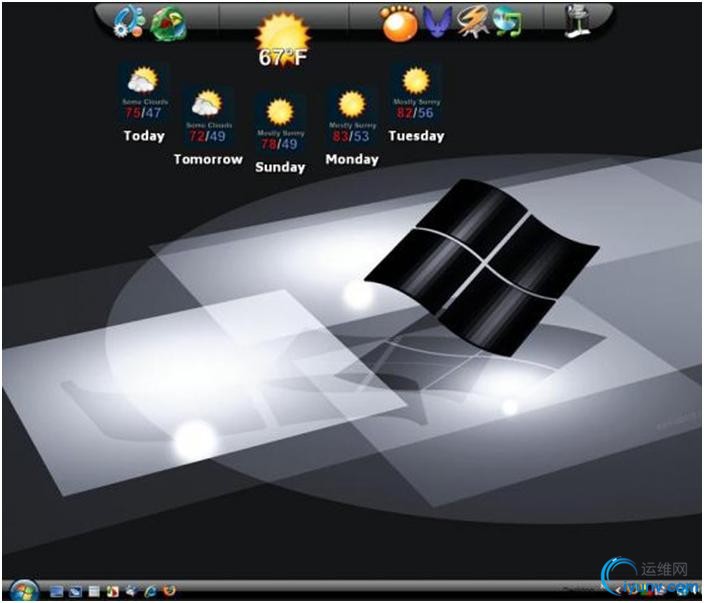Screen dimensions: 704x603
Task: Click the 67°F current temperature
Action: click(x=282, y=57)
